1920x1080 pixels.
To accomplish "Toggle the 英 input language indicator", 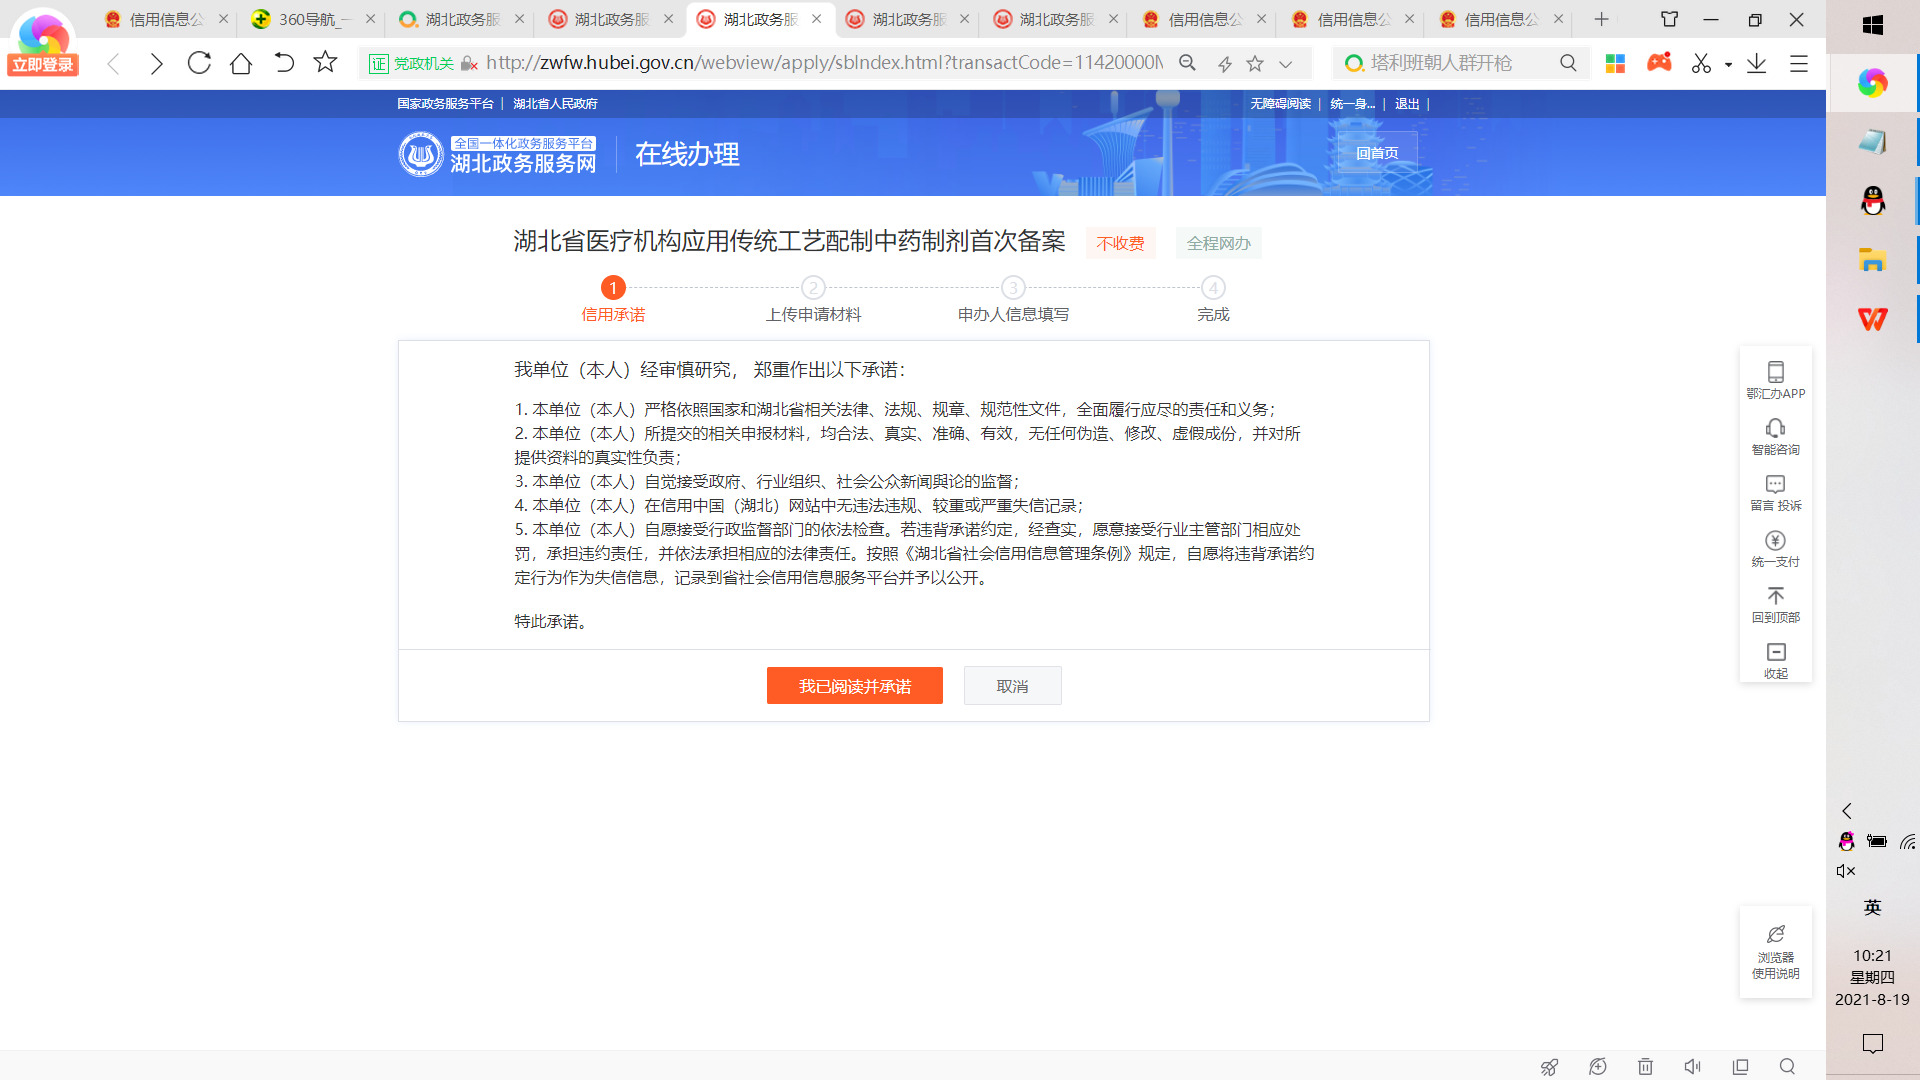I will click(x=1872, y=907).
